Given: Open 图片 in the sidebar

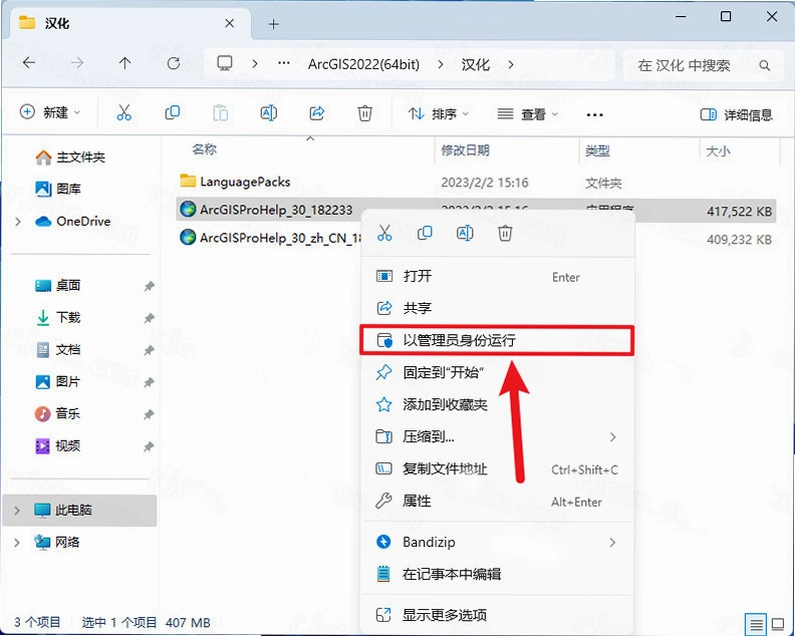Looking at the screenshot, I should (58, 381).
